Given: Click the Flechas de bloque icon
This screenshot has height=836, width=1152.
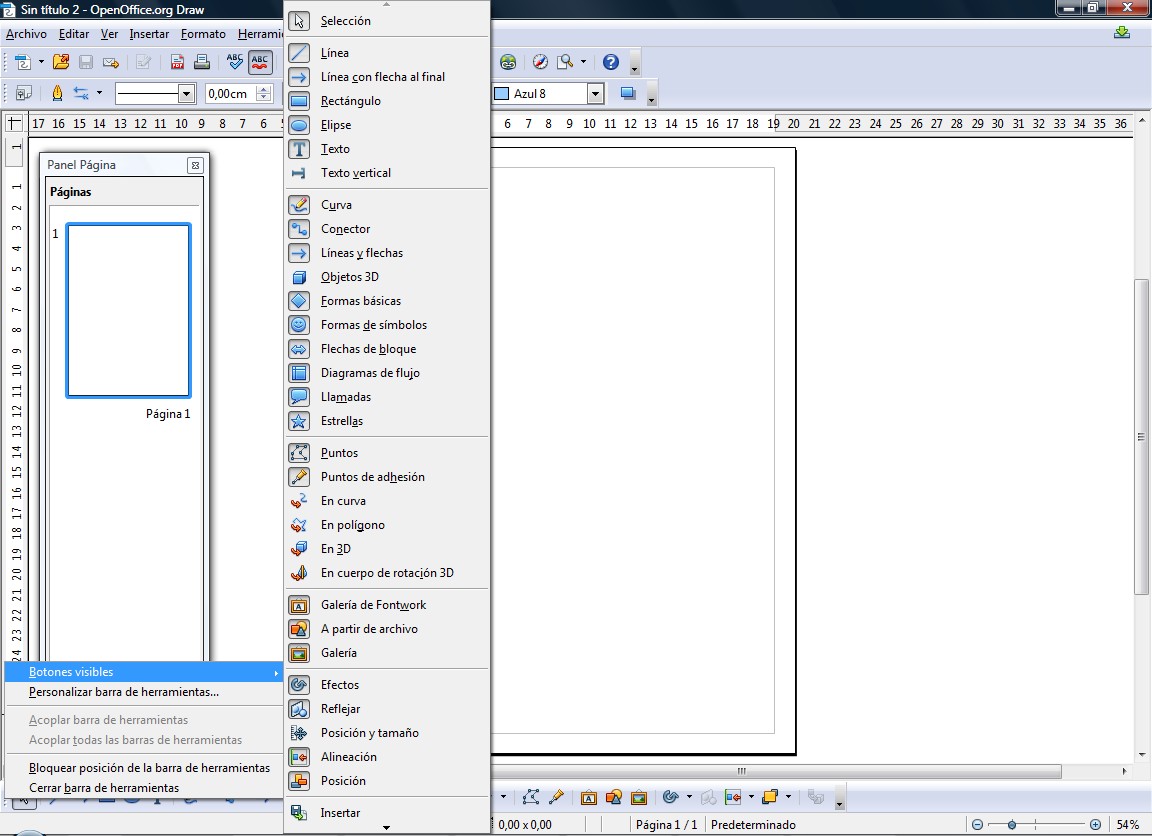Looking at the screenshot, I should click(299, 349).
